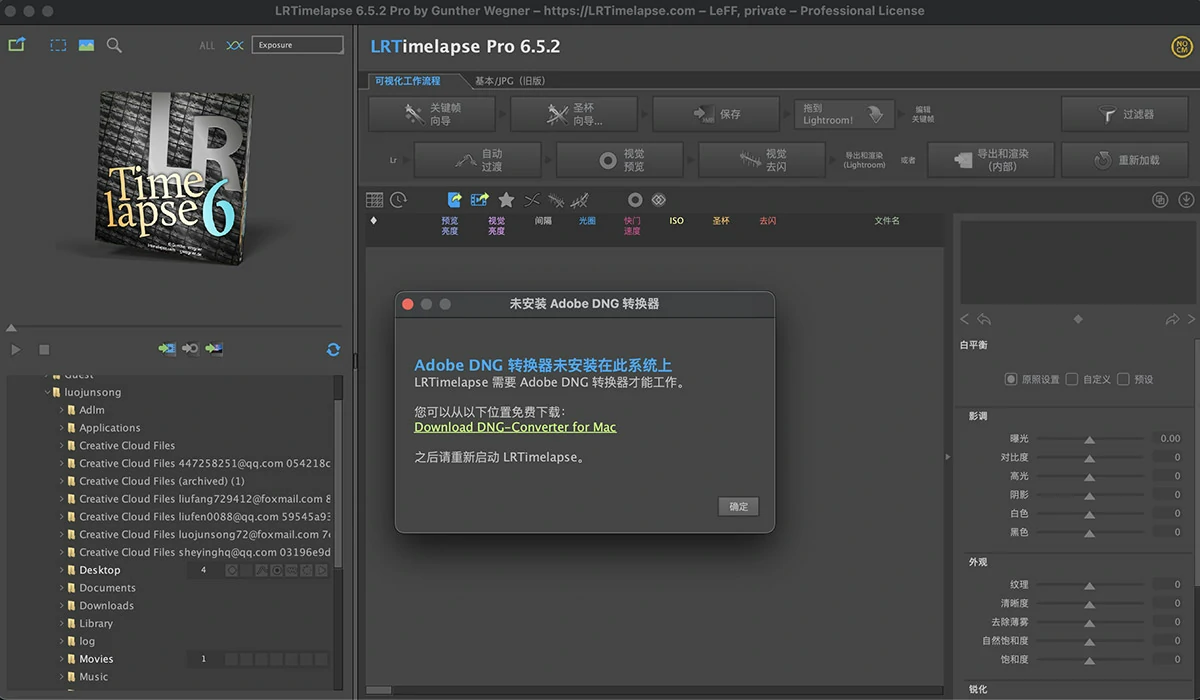
Task: Sort by the ISO column header
Action: pyautogui.click(x=677, y=220)
